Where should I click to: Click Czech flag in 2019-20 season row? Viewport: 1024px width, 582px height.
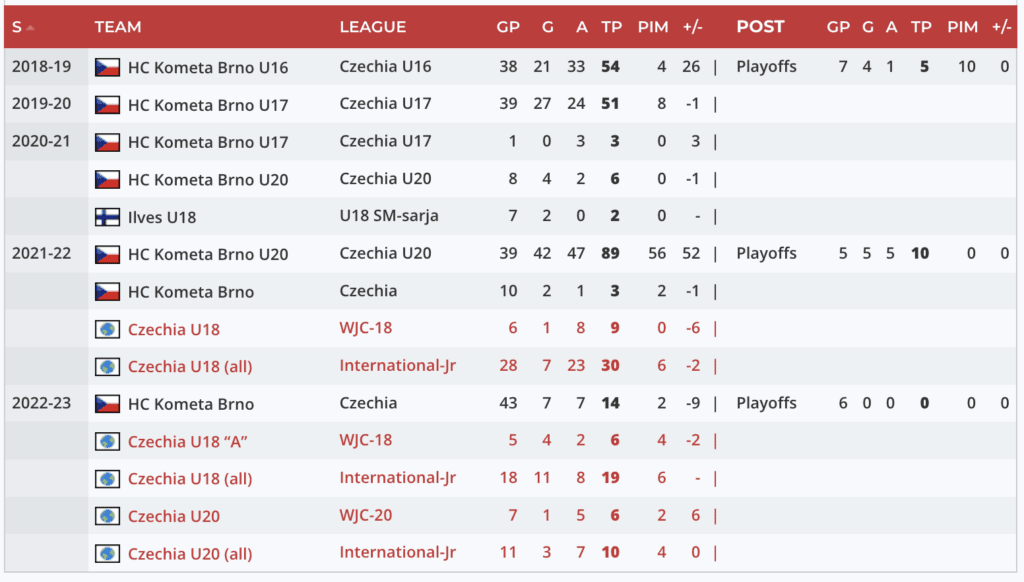point(107,104)
